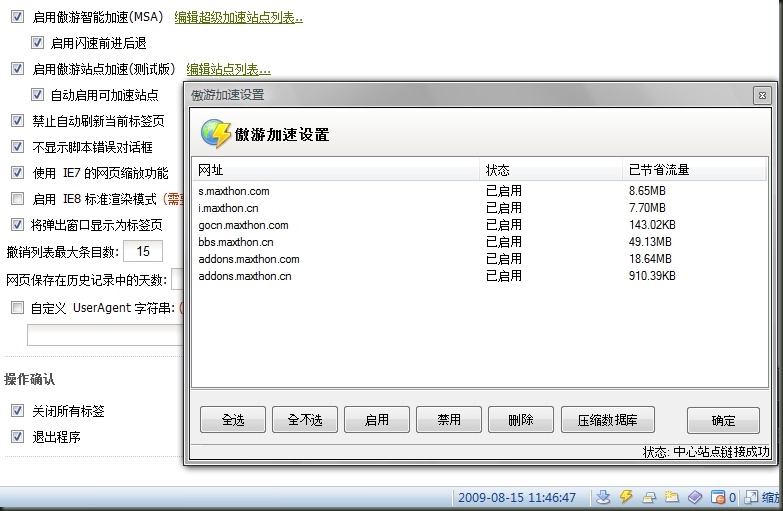Image resolution: width=783 pixels, height=511 pixels.
Task: Toggle 启用傲游智能加速(MSA) checkbox
Action: click(x=17, y=16)
